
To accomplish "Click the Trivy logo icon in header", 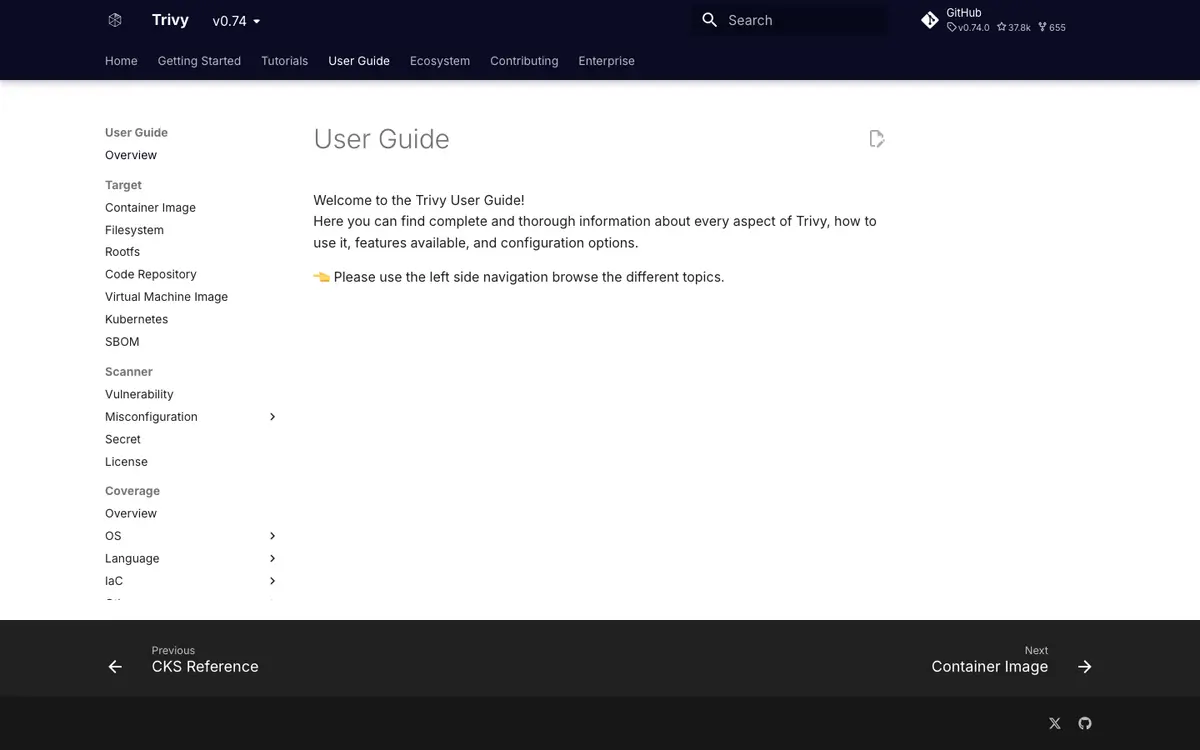I will 115,20.
